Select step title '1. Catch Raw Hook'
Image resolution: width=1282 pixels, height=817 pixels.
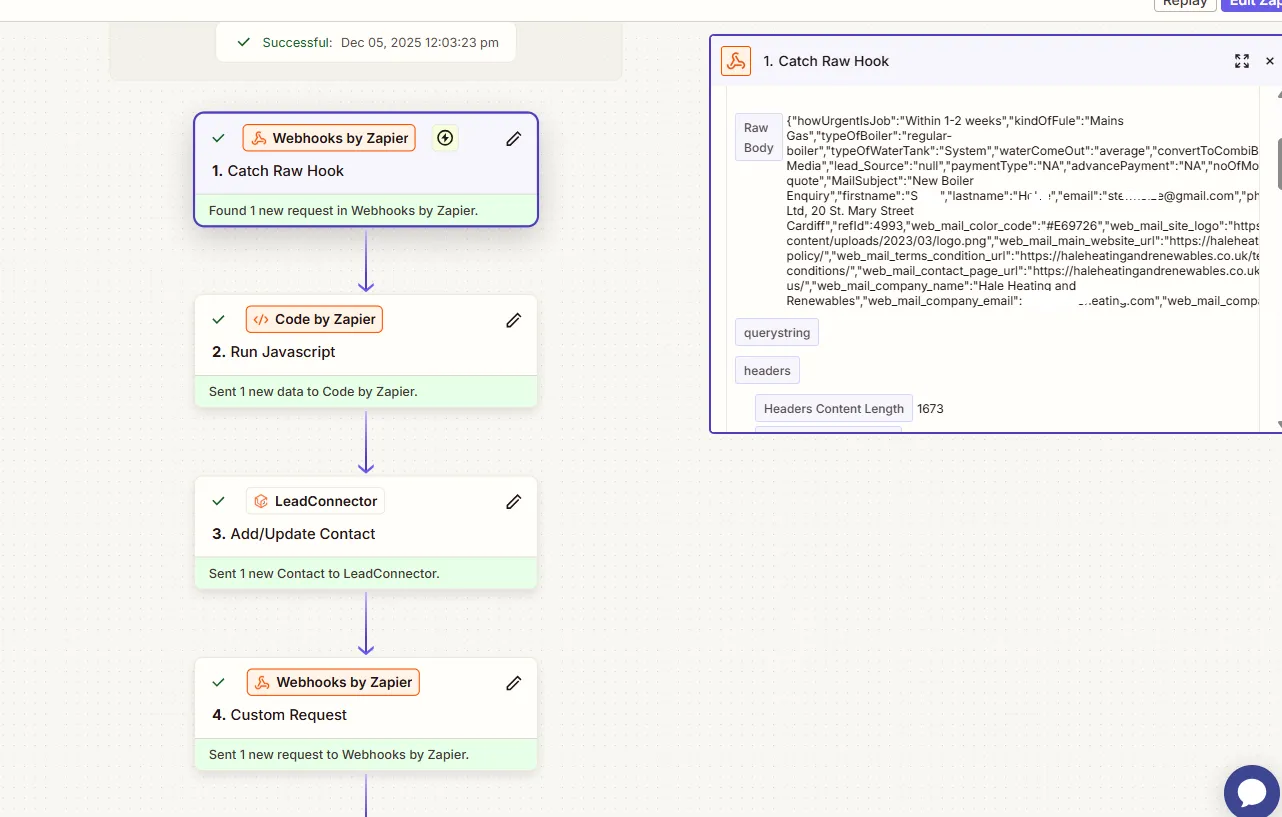[x=278, y=171]
